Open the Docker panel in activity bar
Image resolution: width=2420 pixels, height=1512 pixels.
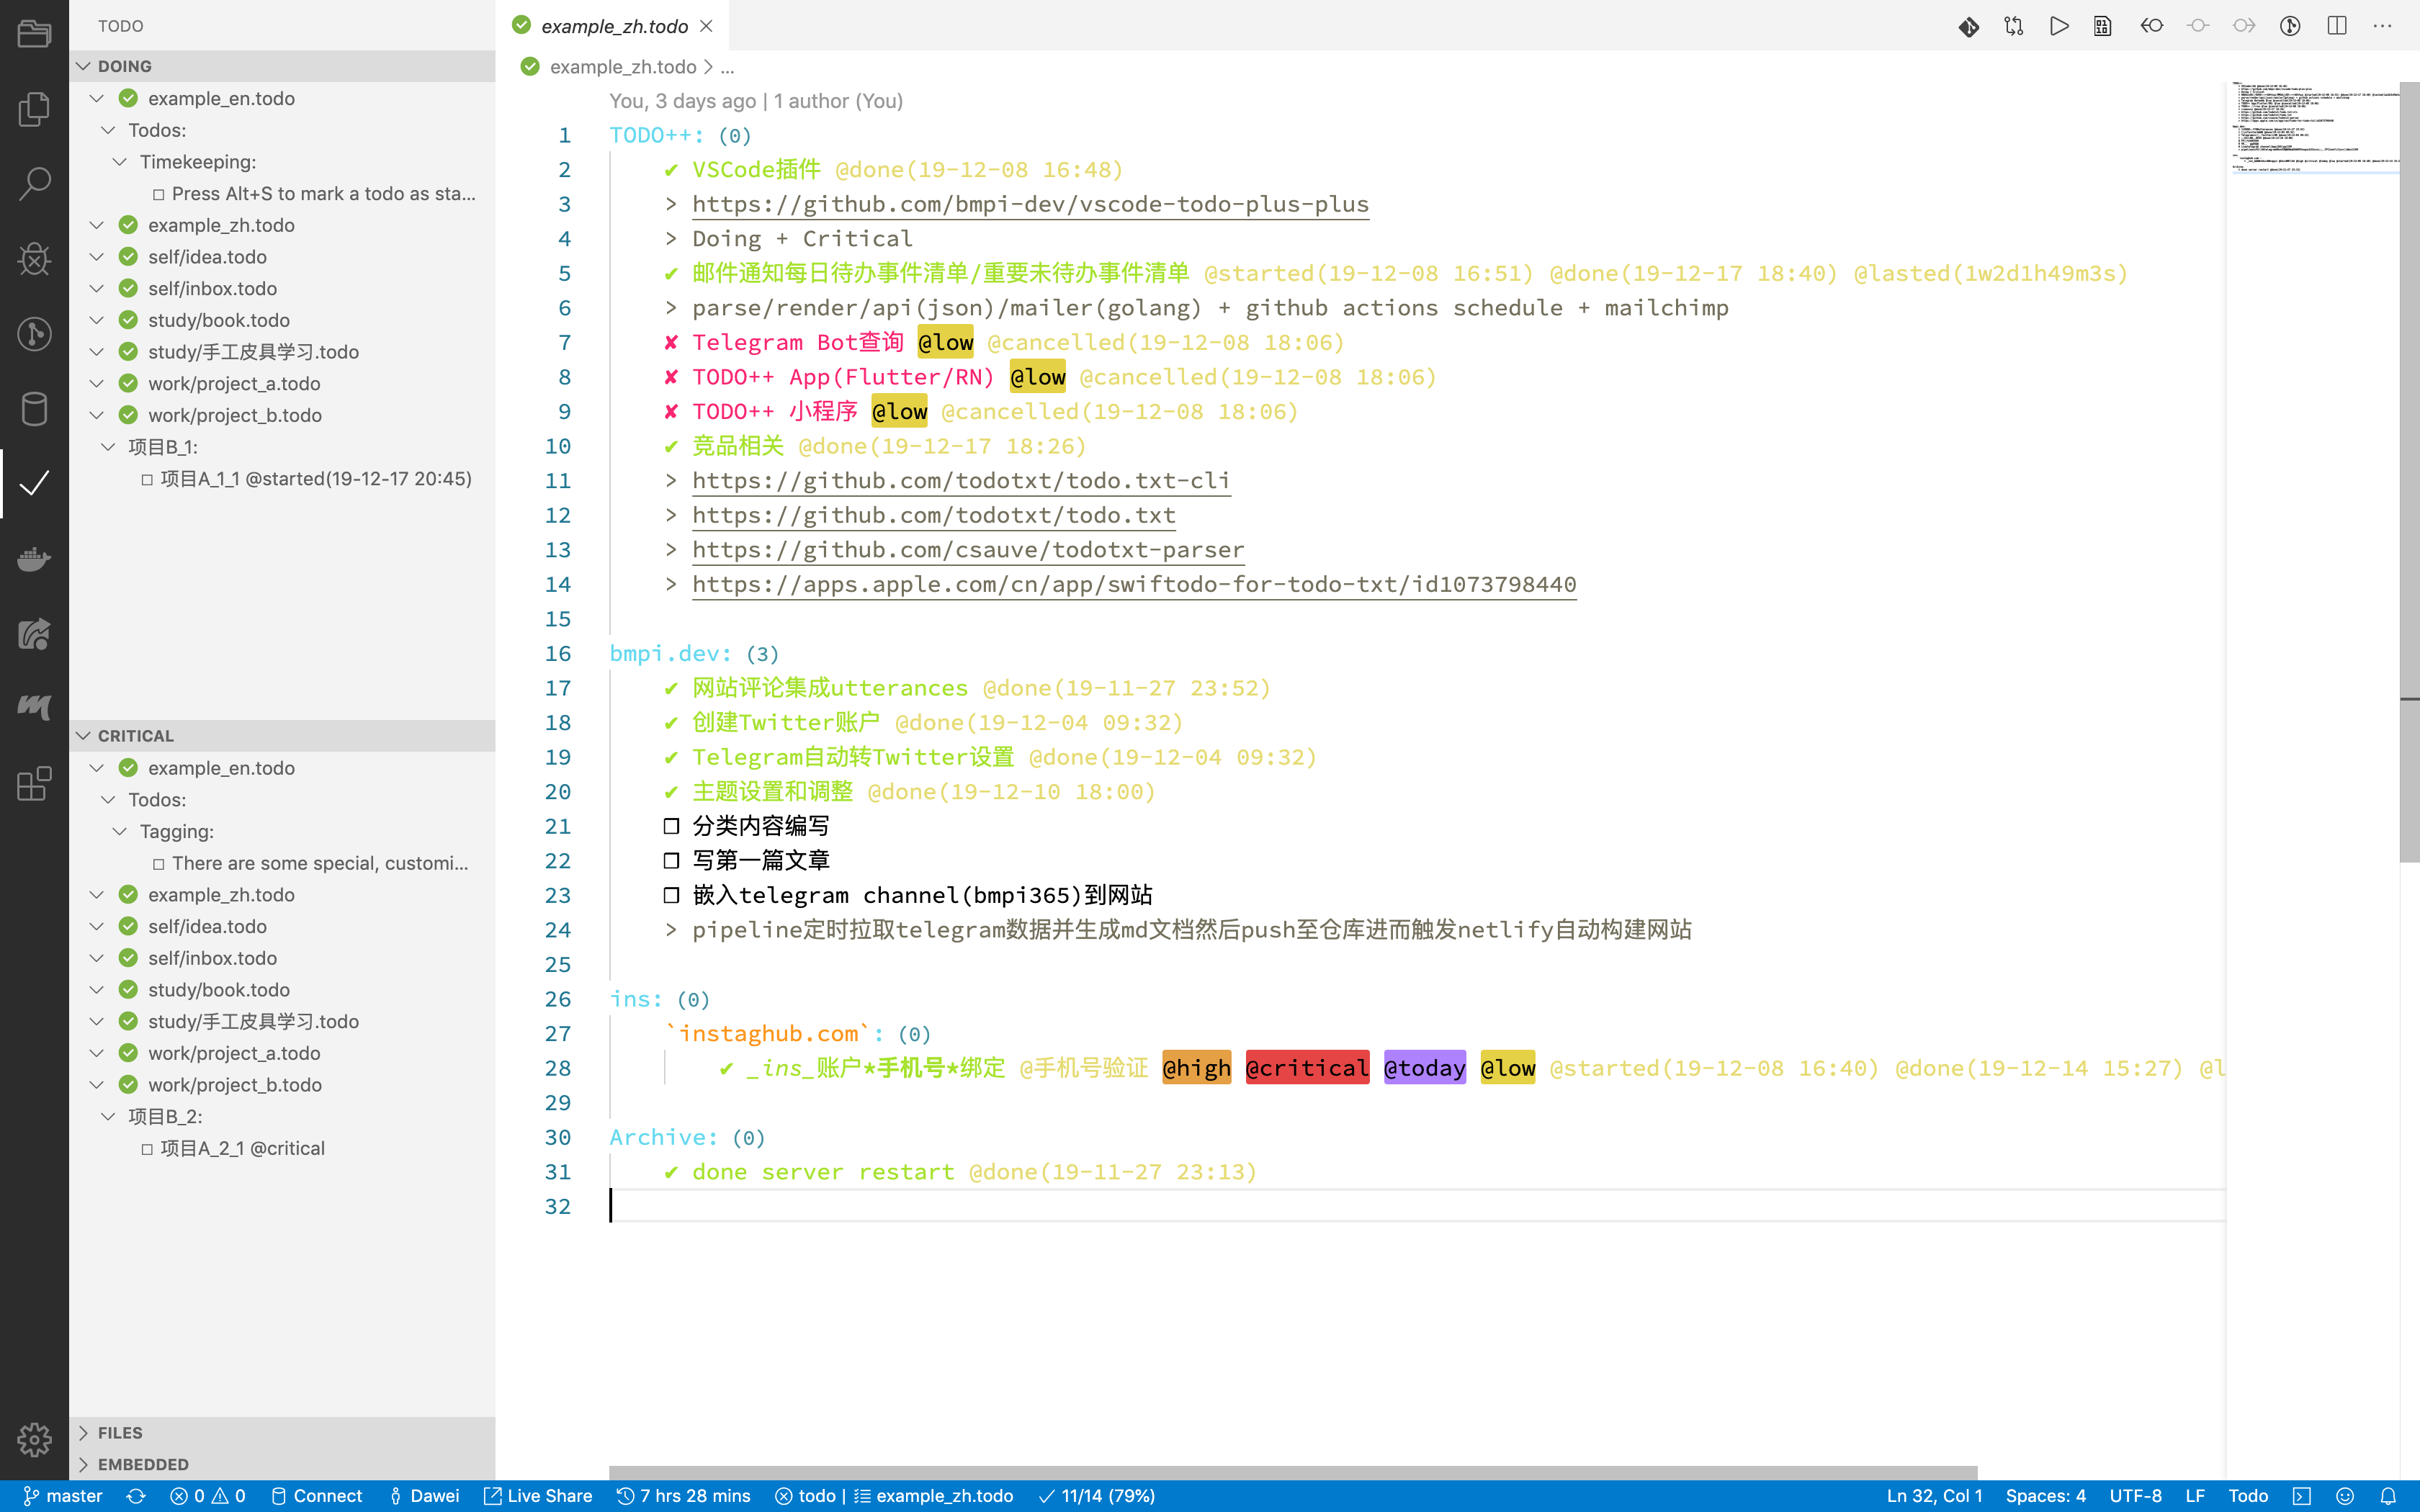(34, 559)
